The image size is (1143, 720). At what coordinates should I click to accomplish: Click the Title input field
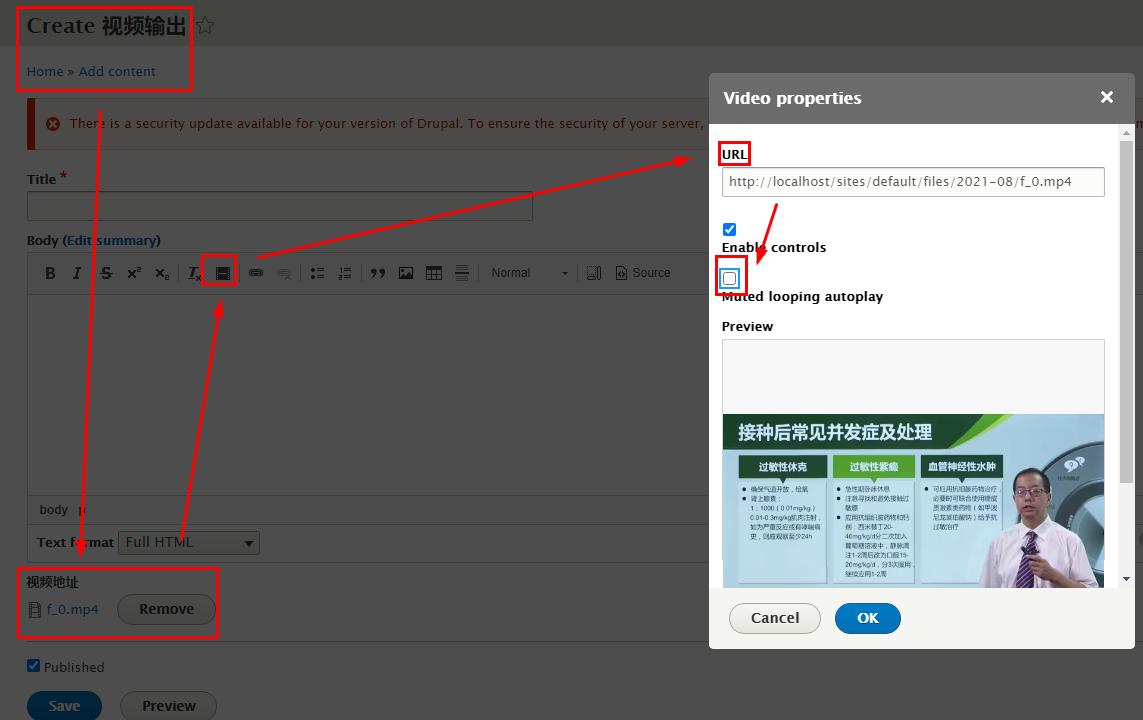coord(280,206)
